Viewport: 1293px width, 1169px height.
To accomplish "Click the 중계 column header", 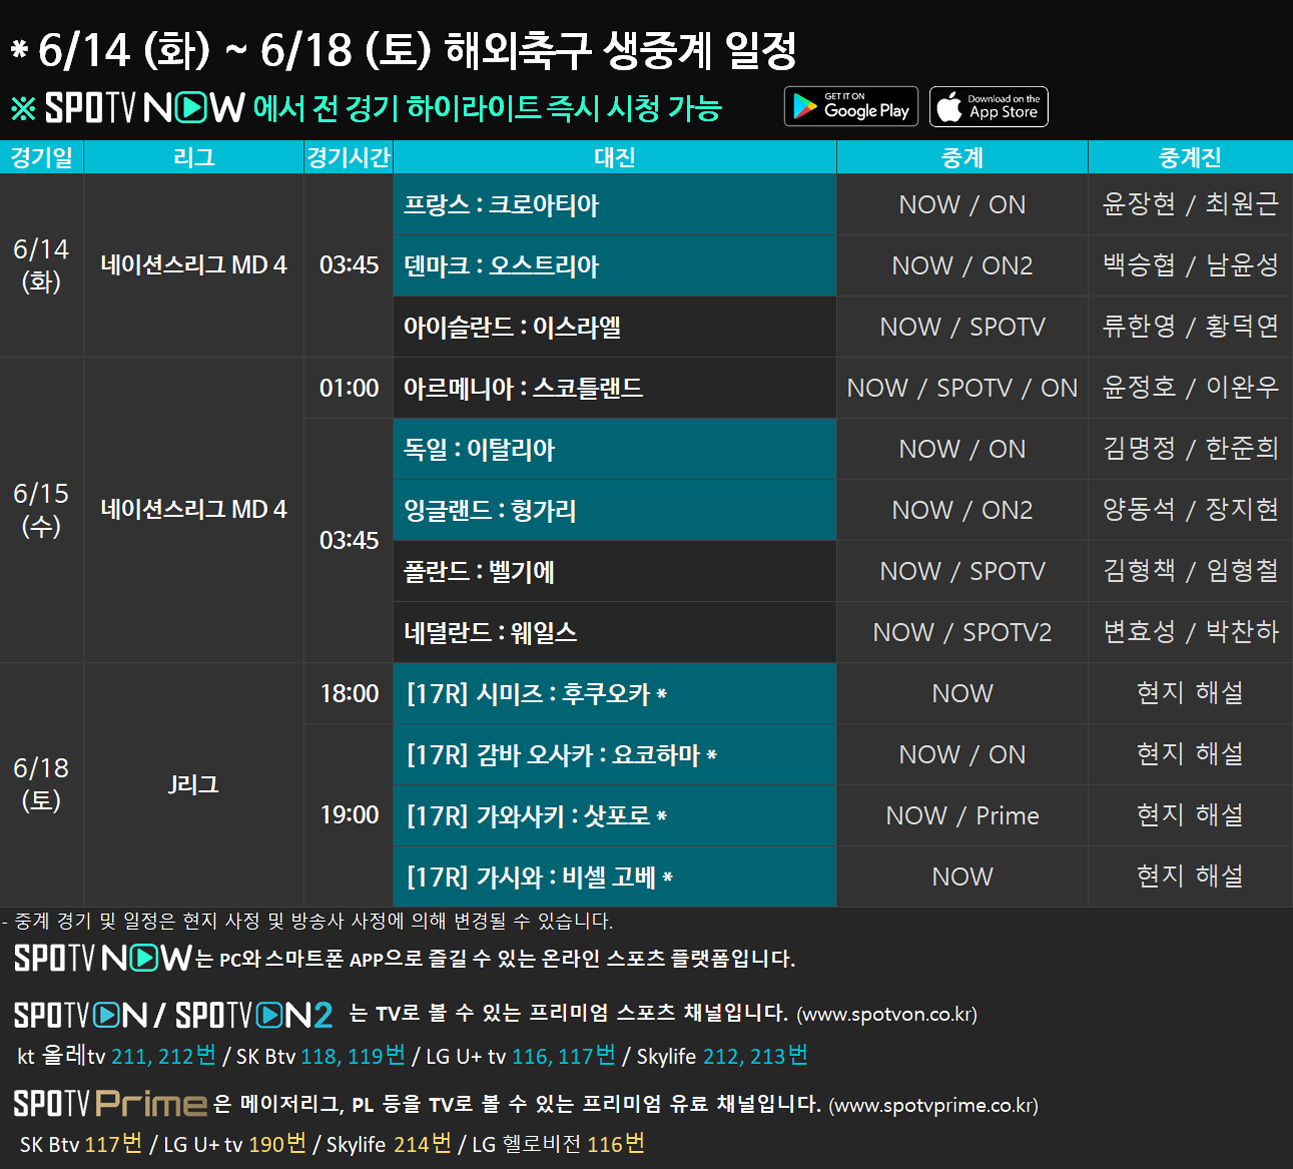I will 962,157.
